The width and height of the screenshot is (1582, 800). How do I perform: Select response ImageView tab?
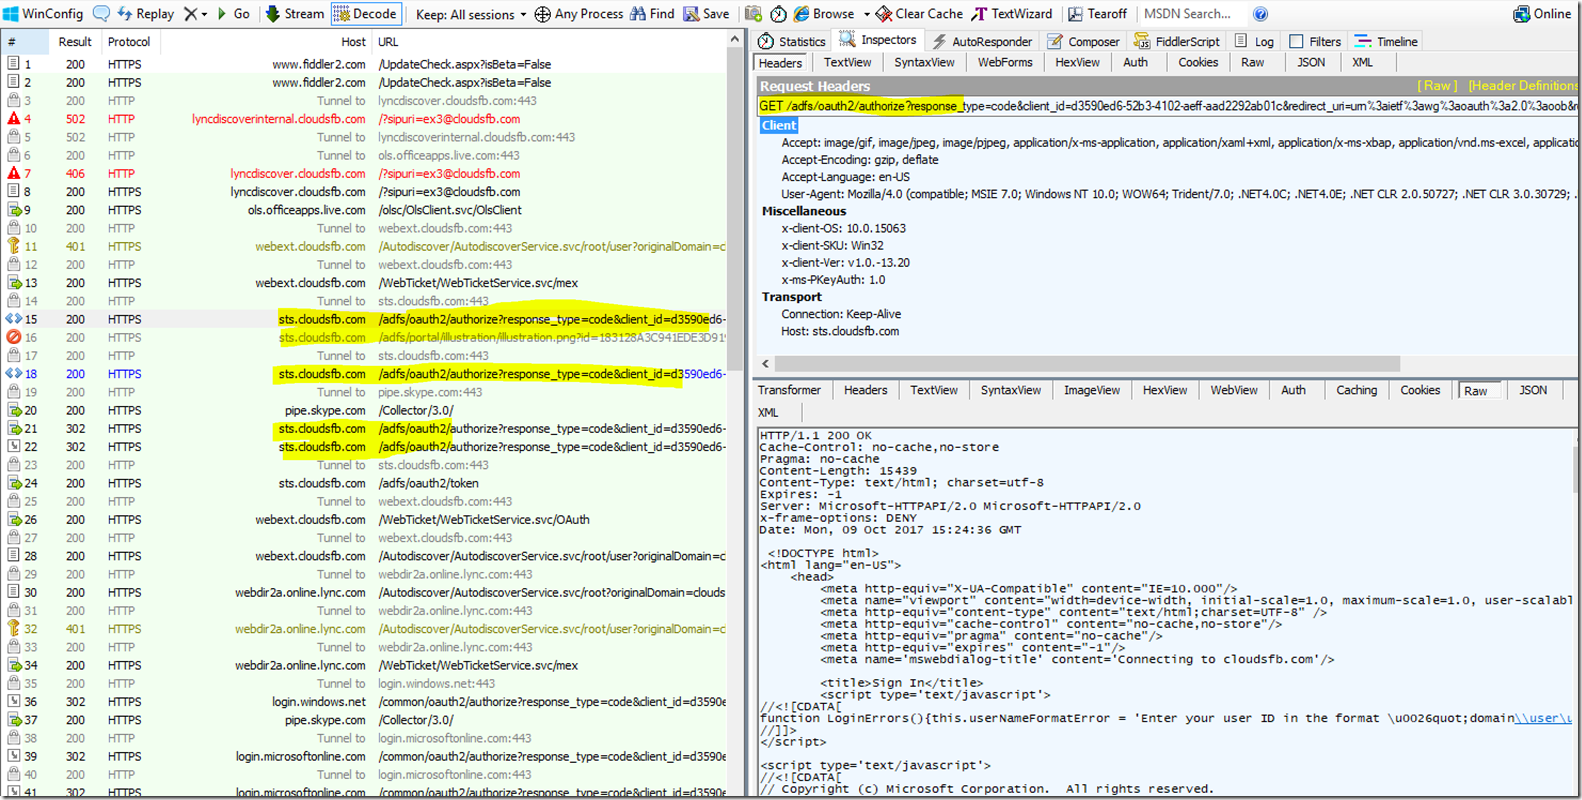(x=1092, y=390)
